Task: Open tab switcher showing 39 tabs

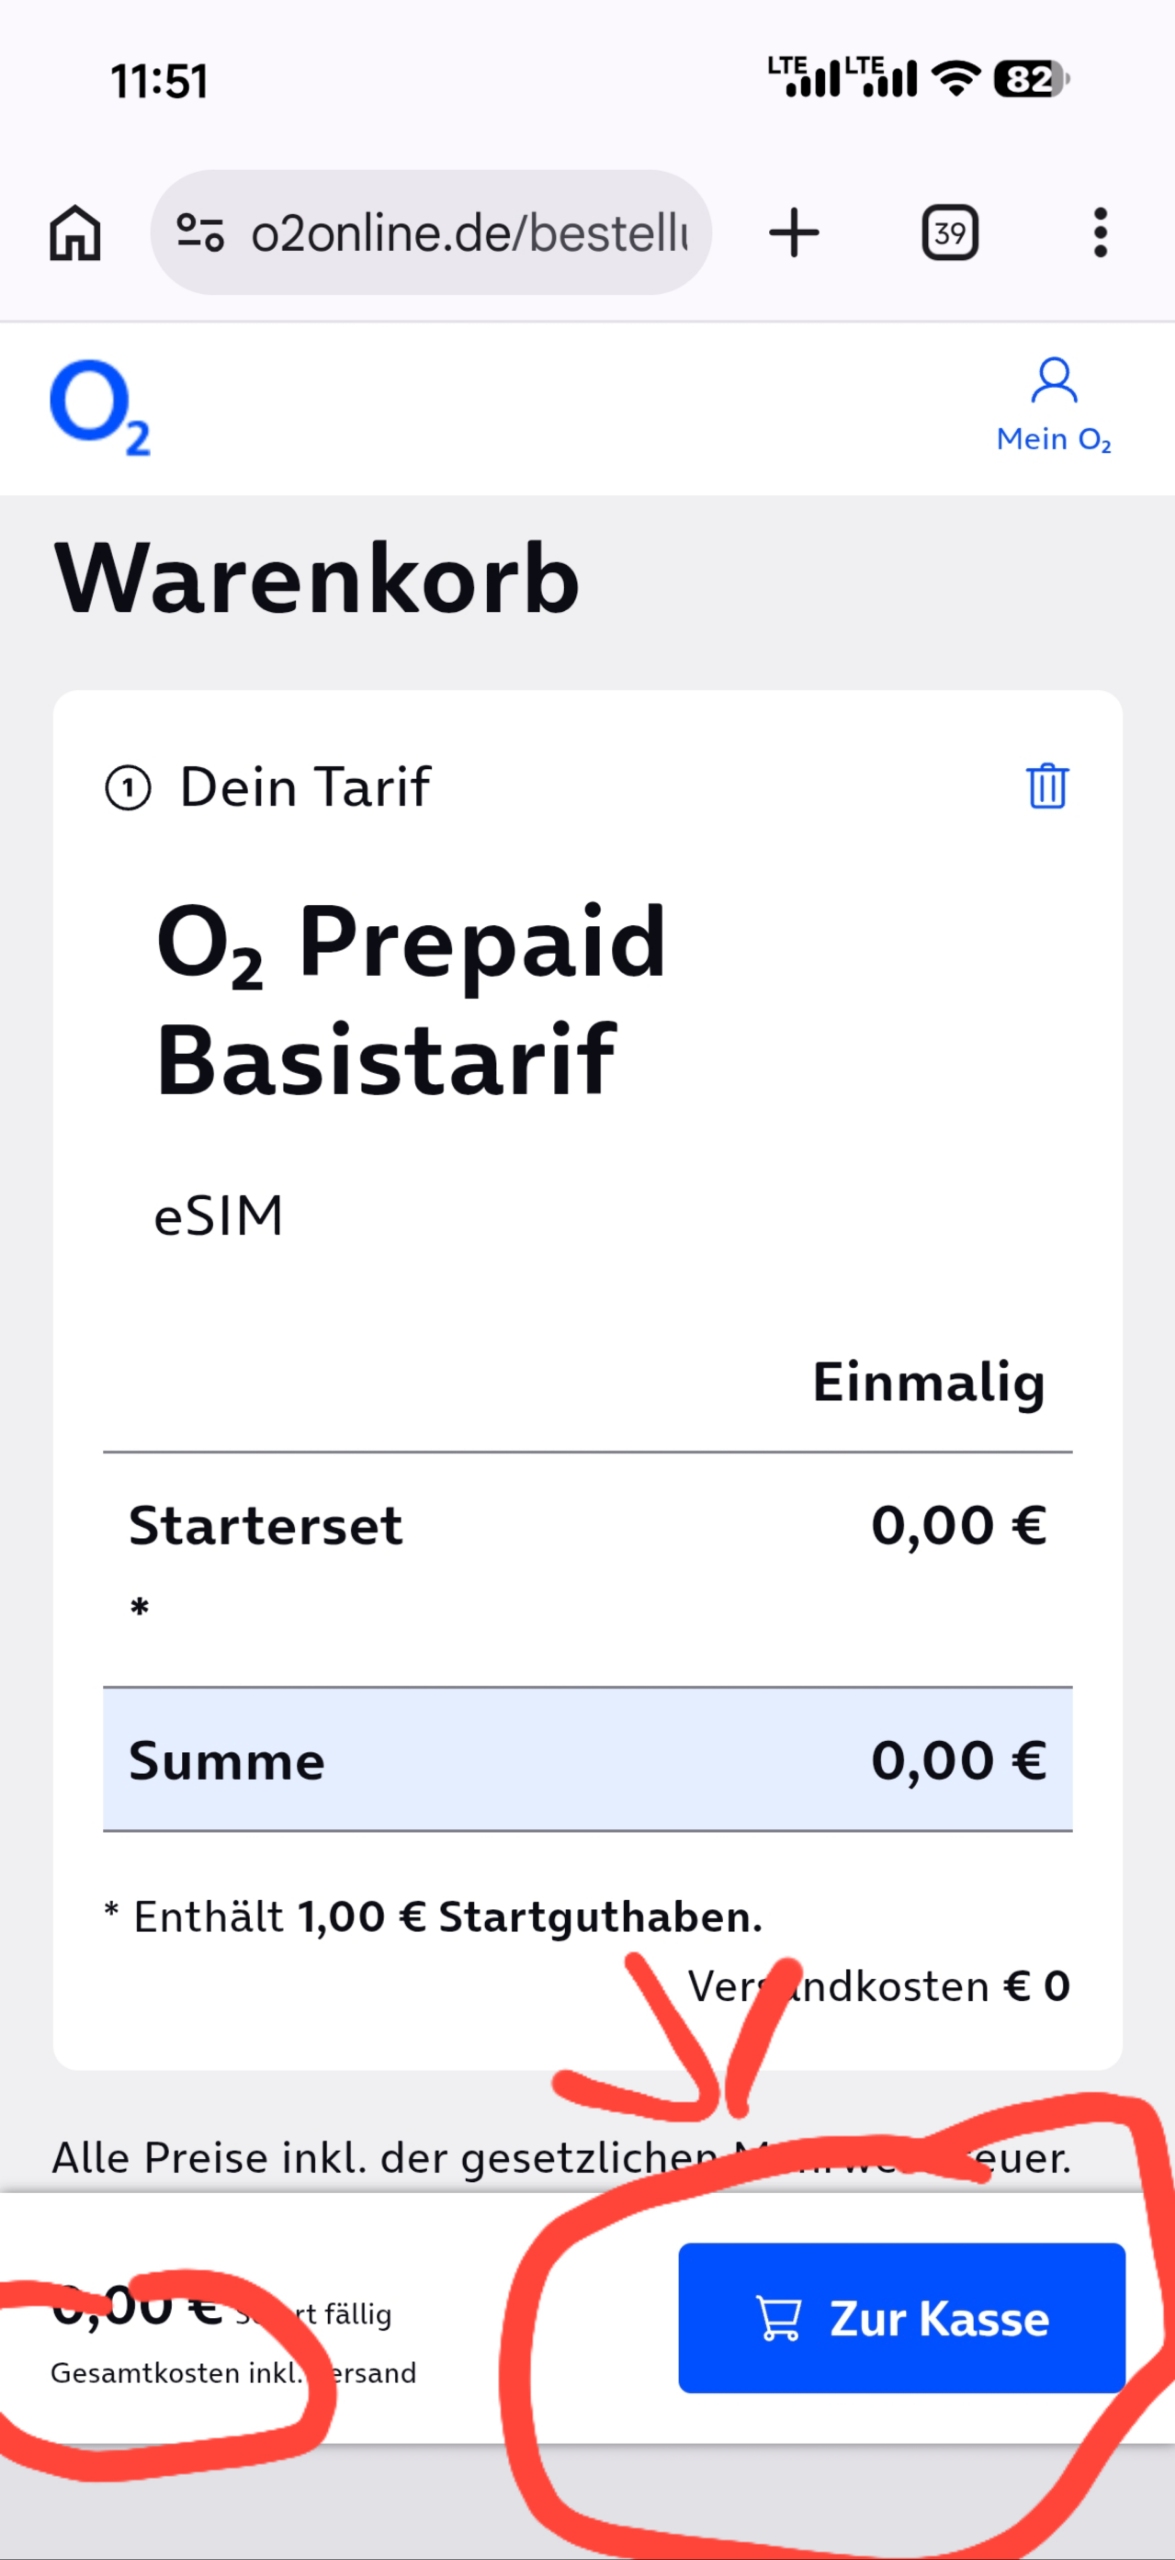Action: (949, 233)
